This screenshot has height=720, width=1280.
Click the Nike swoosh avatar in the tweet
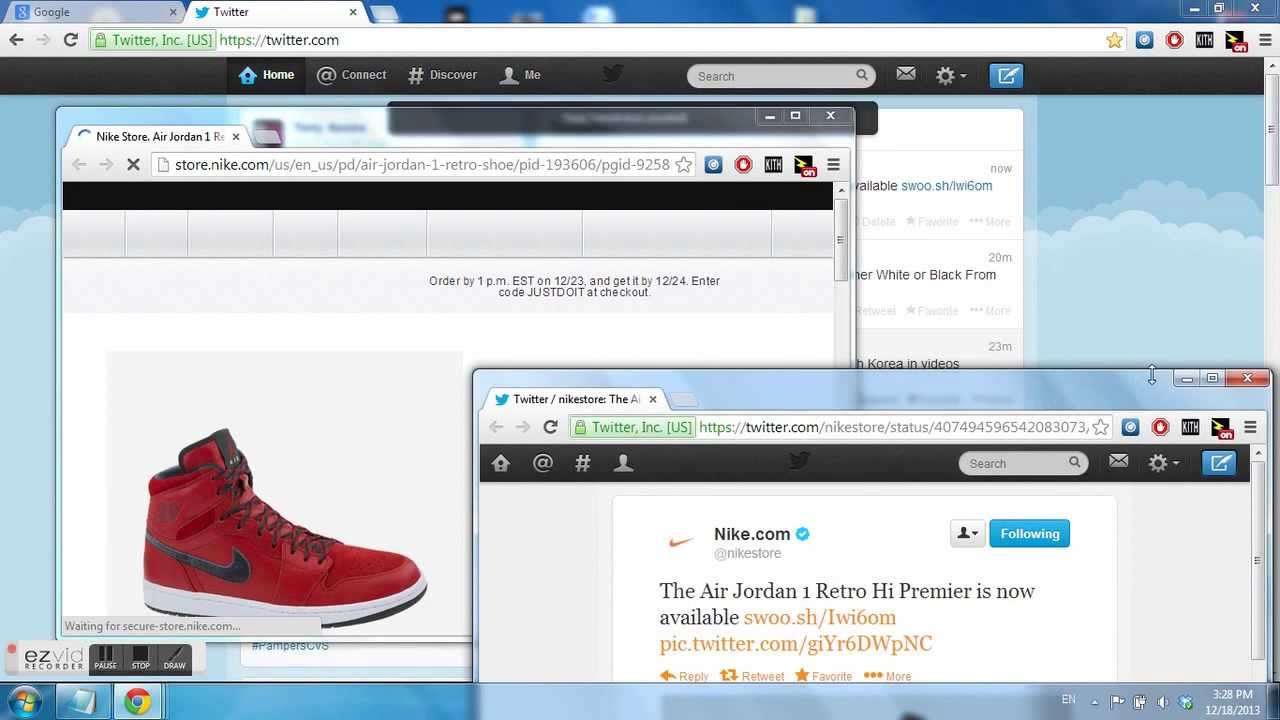pos(680,542)
